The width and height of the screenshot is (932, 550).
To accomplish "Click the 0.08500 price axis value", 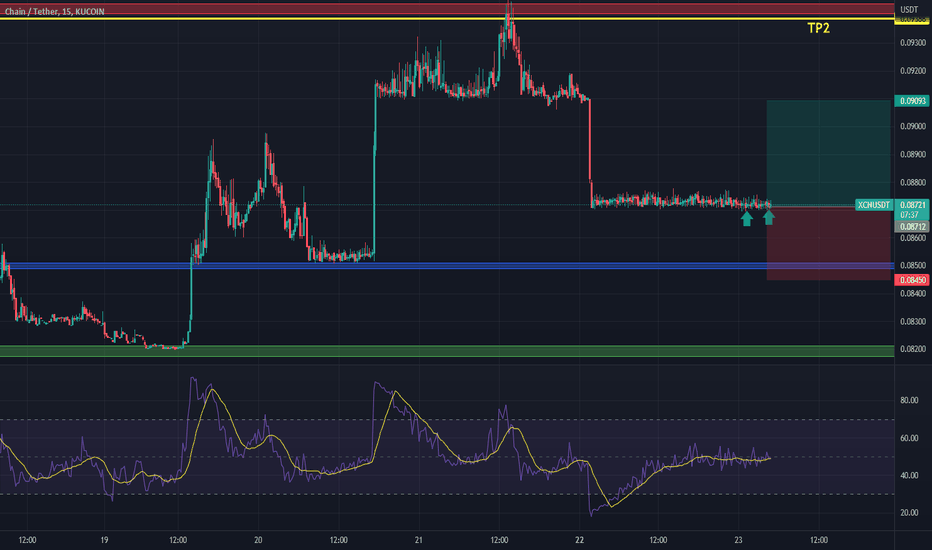I will (x=912, y=265).
